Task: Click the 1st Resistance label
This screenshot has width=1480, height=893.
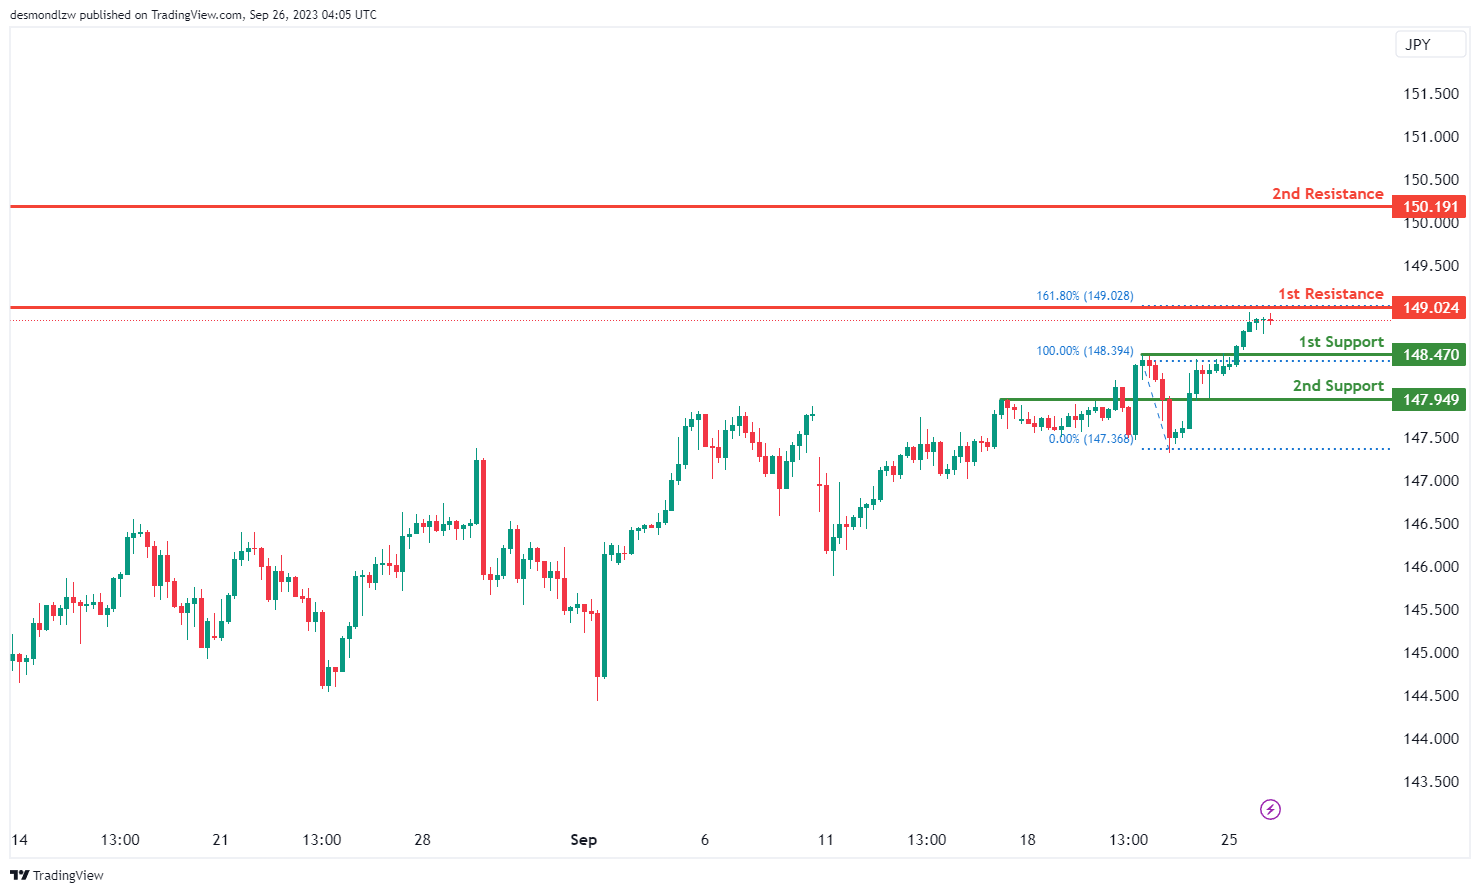Action: pos(1330,294)
